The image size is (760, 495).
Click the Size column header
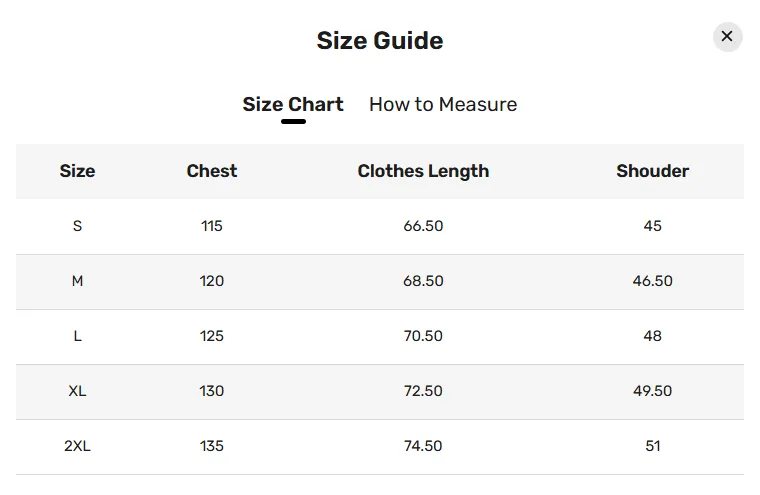point(77,171)
